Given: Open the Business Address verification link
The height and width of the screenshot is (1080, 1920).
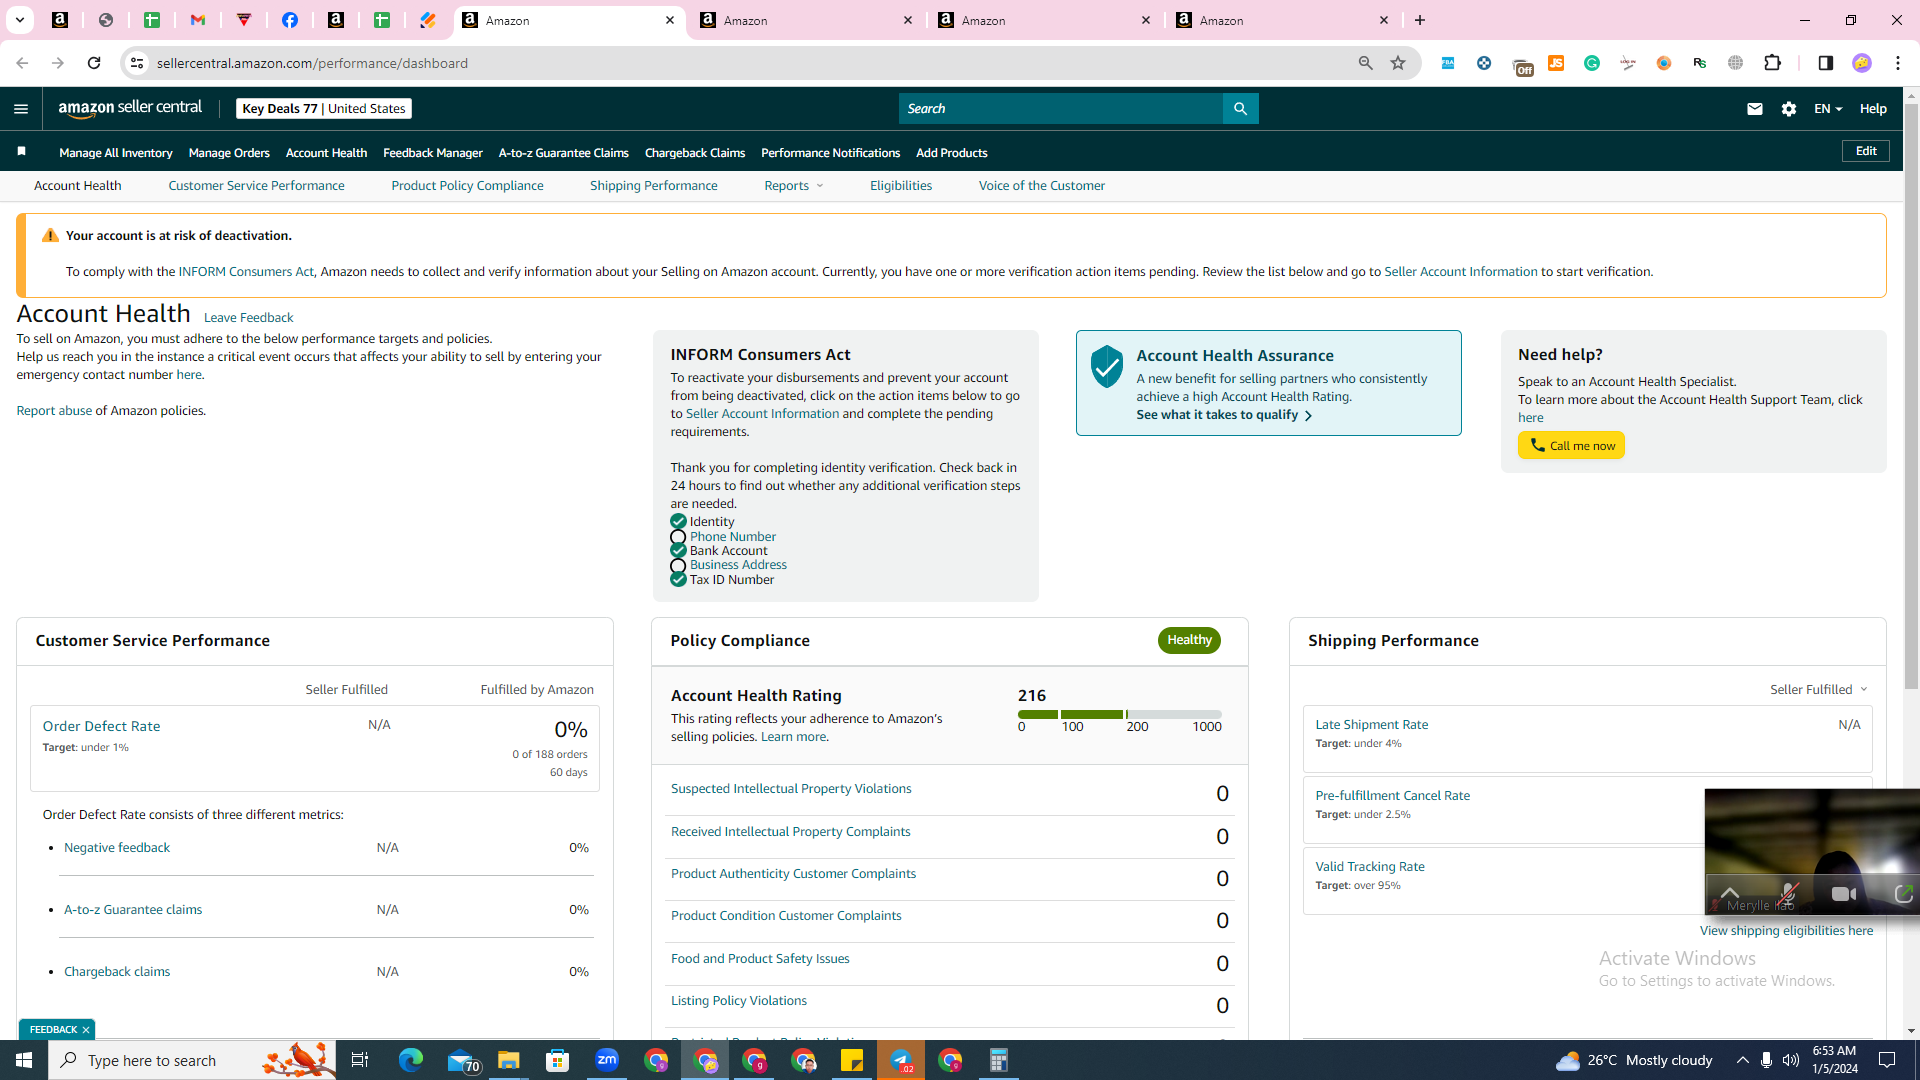Looking at the screenshot, I should 738,564.
